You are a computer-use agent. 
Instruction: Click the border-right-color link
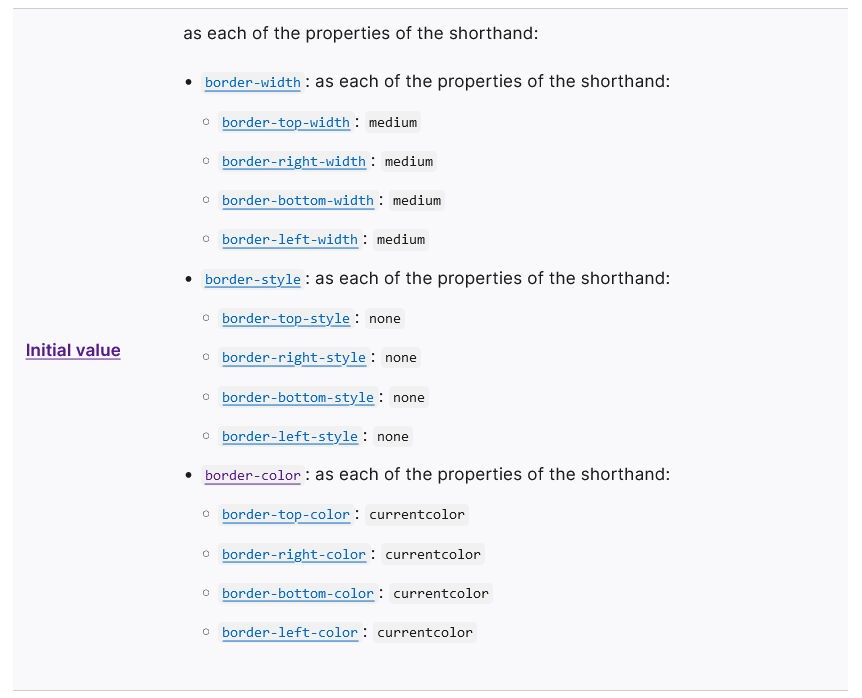click(294, 555)
